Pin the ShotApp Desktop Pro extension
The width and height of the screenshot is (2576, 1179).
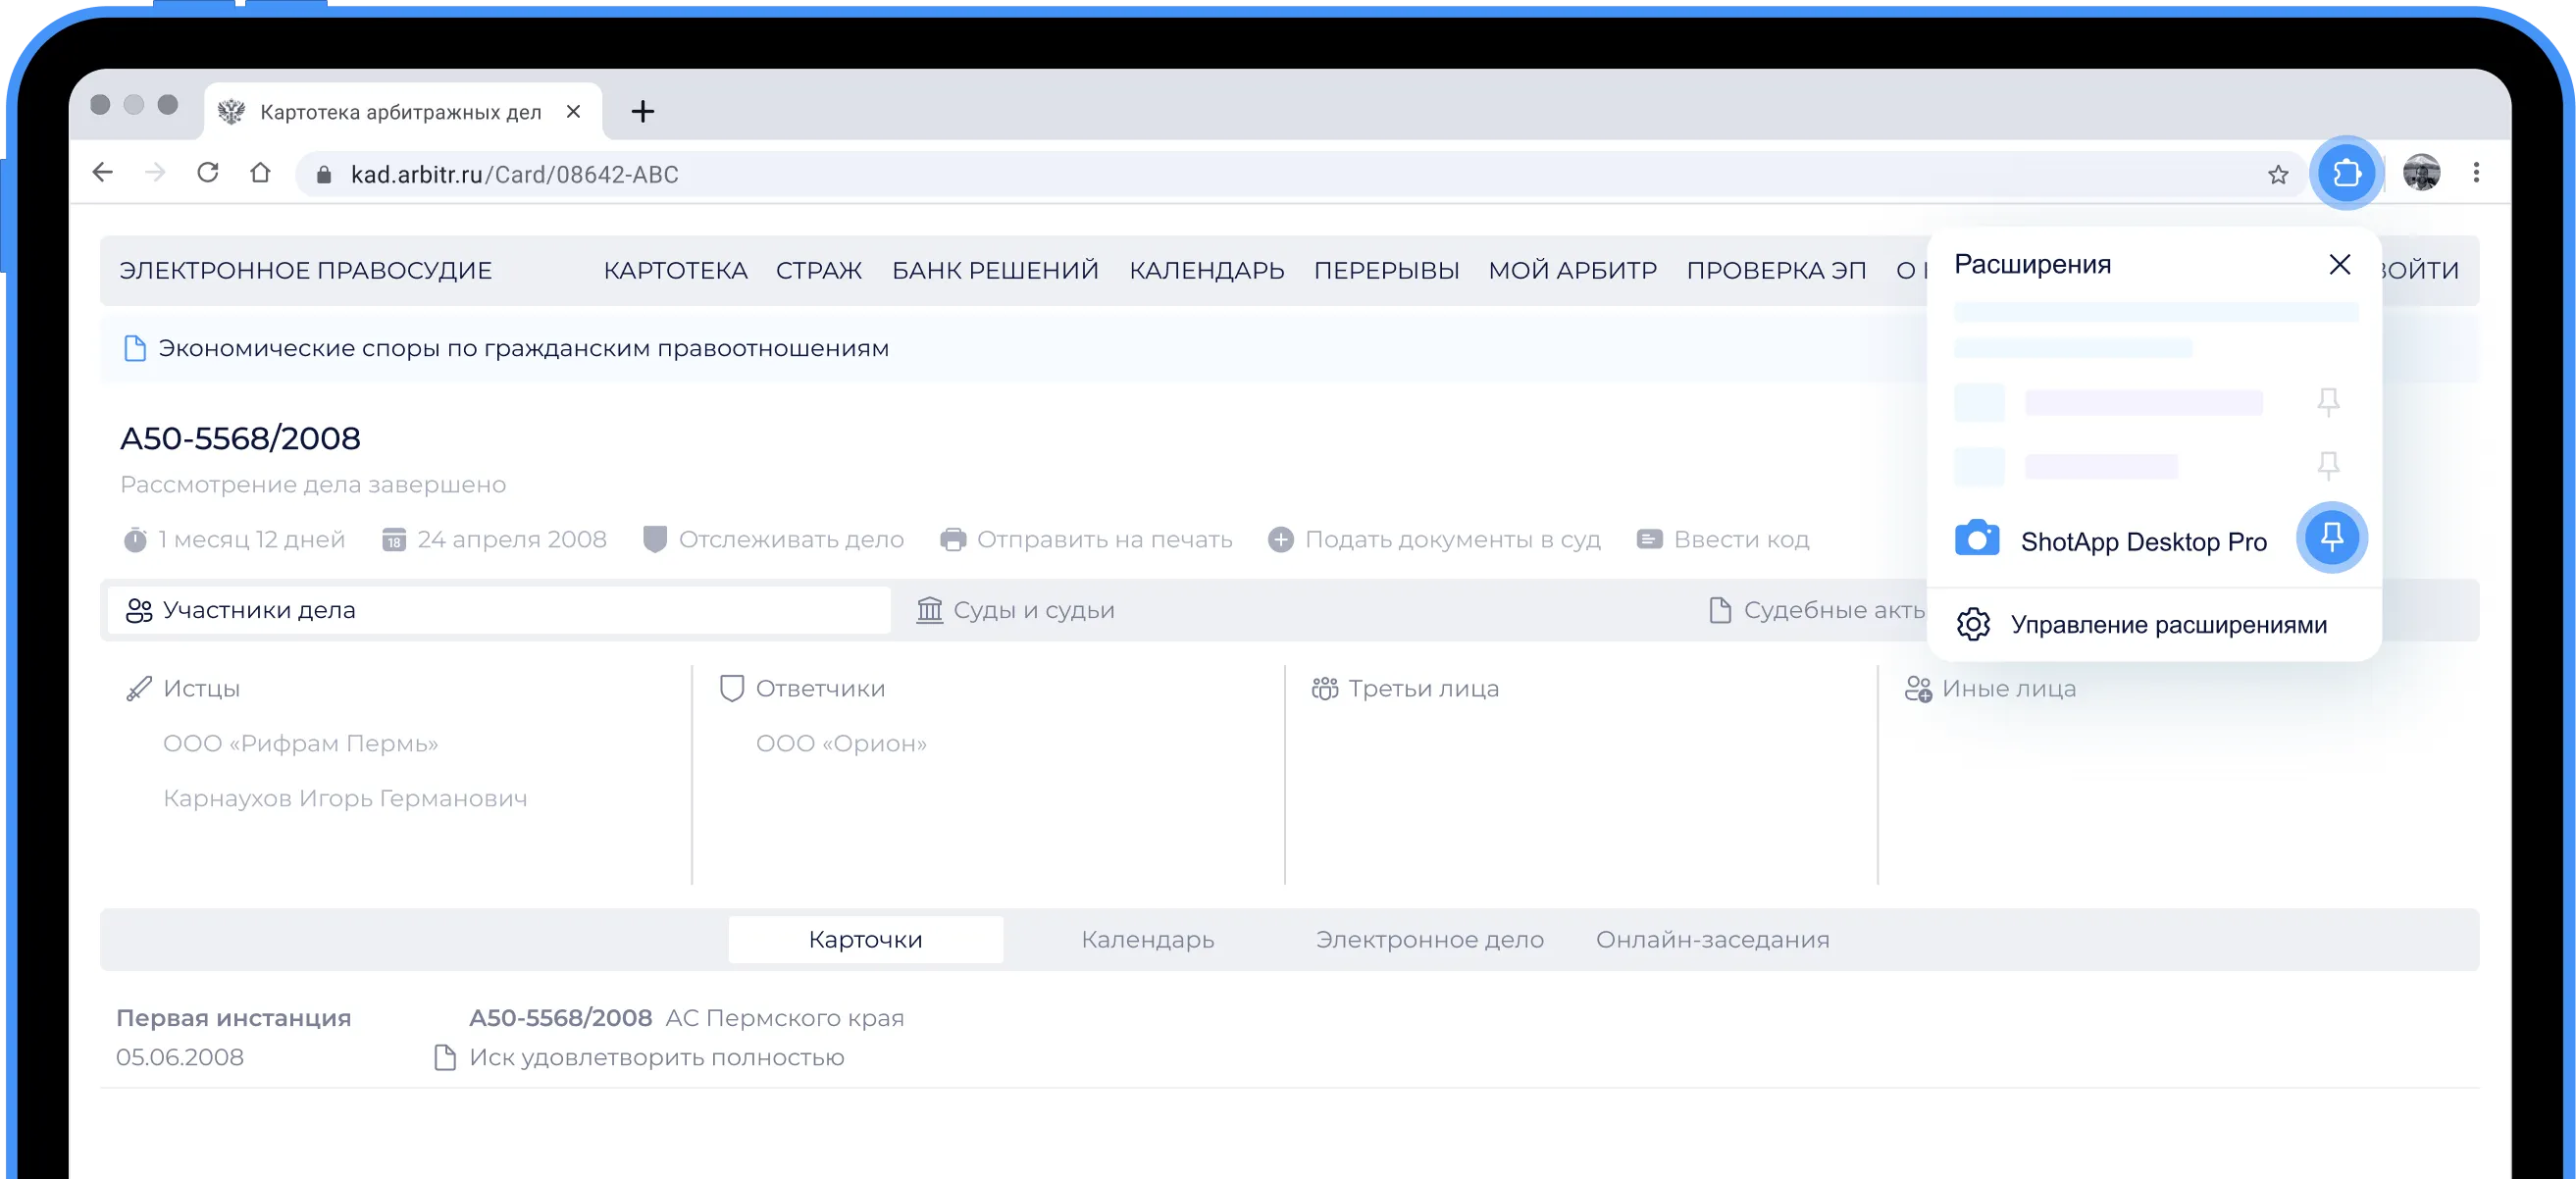pyautogui.click(x=2331, y=538)
